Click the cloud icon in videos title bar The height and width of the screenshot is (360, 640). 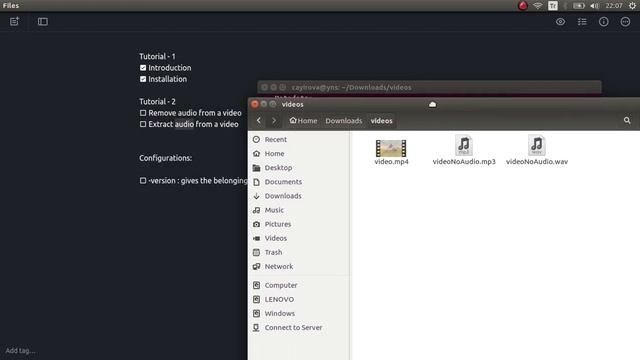click(x=432, y=104)
